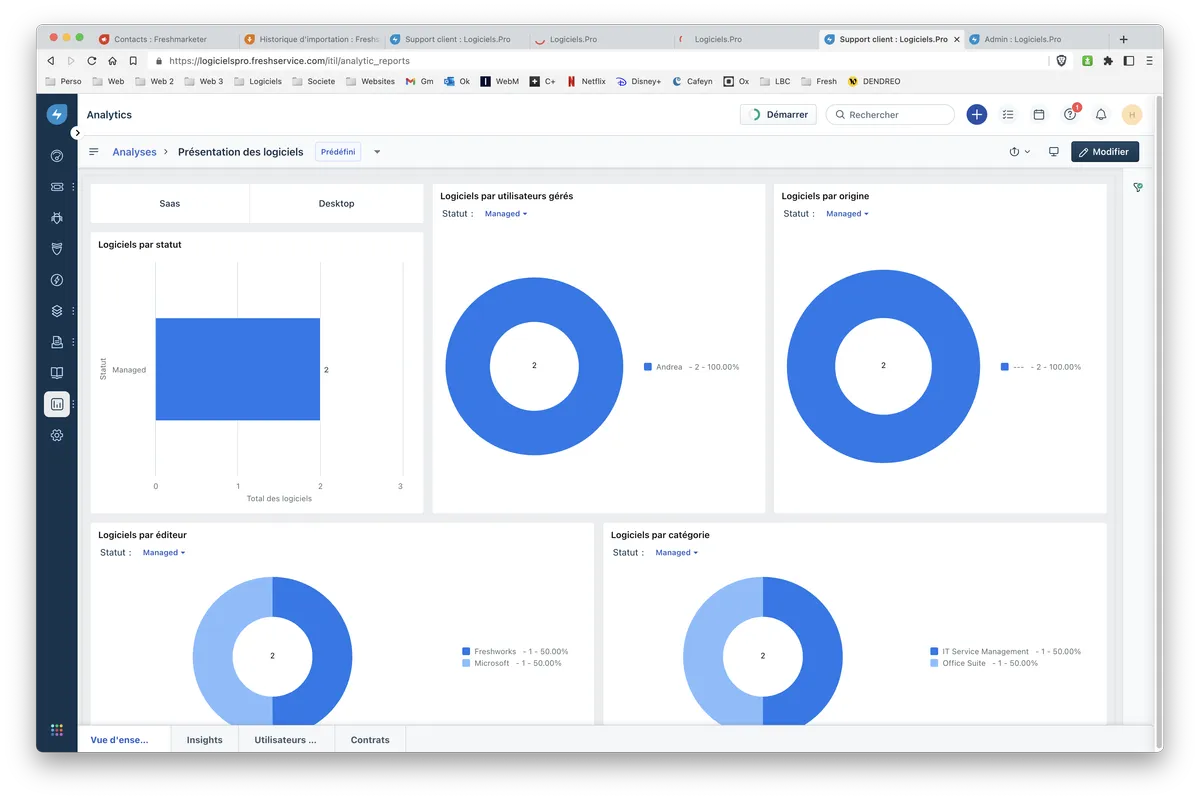Screen dimensions: 1200x800
Task: Open the Dashboard gauge icon in sidebar
Action: [57, 156]
